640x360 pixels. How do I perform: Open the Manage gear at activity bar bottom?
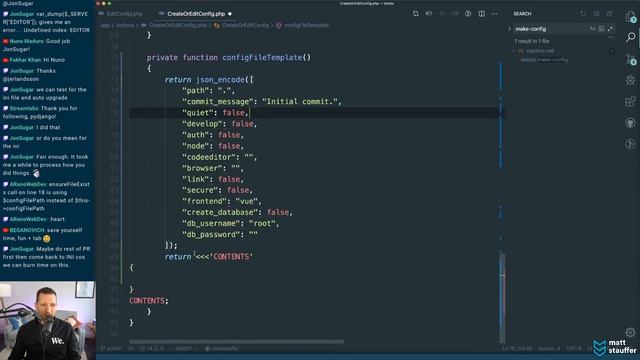[631, 332]
